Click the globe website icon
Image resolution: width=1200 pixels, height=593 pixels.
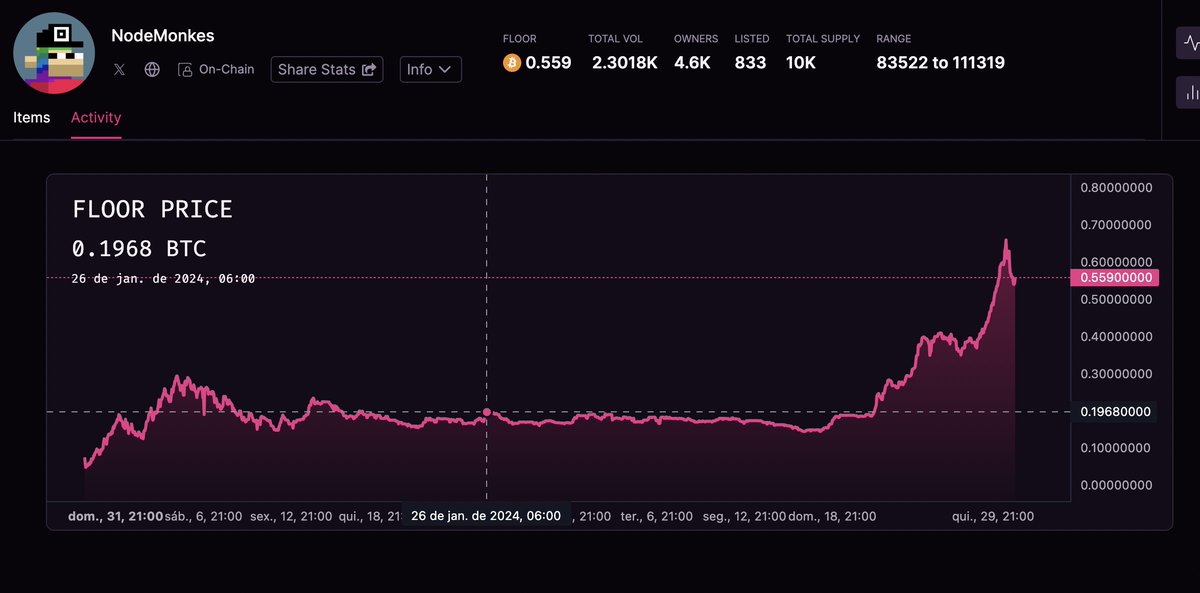152,69
